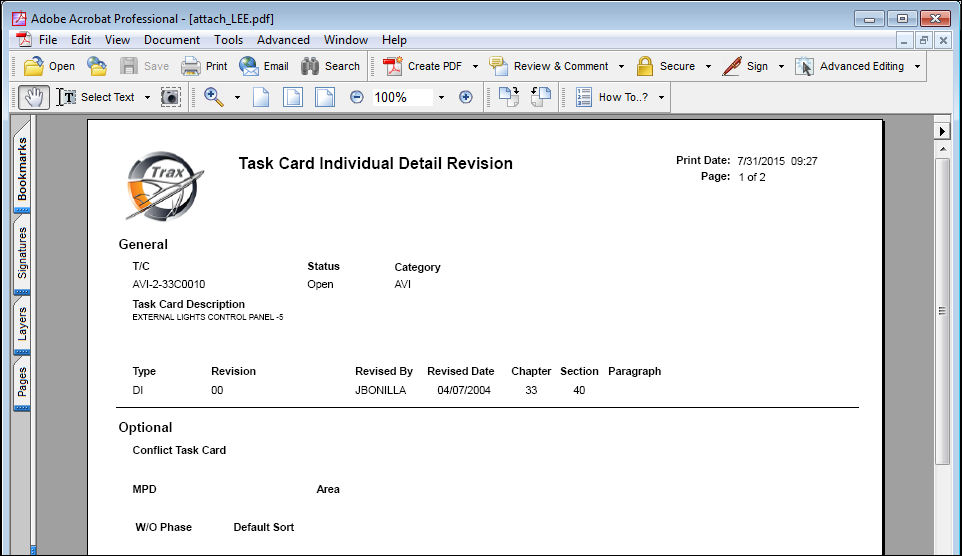Expand the Zoom tool dropdown arrow
The width and height of the screenshot is (962, 556).
(237, 98)
